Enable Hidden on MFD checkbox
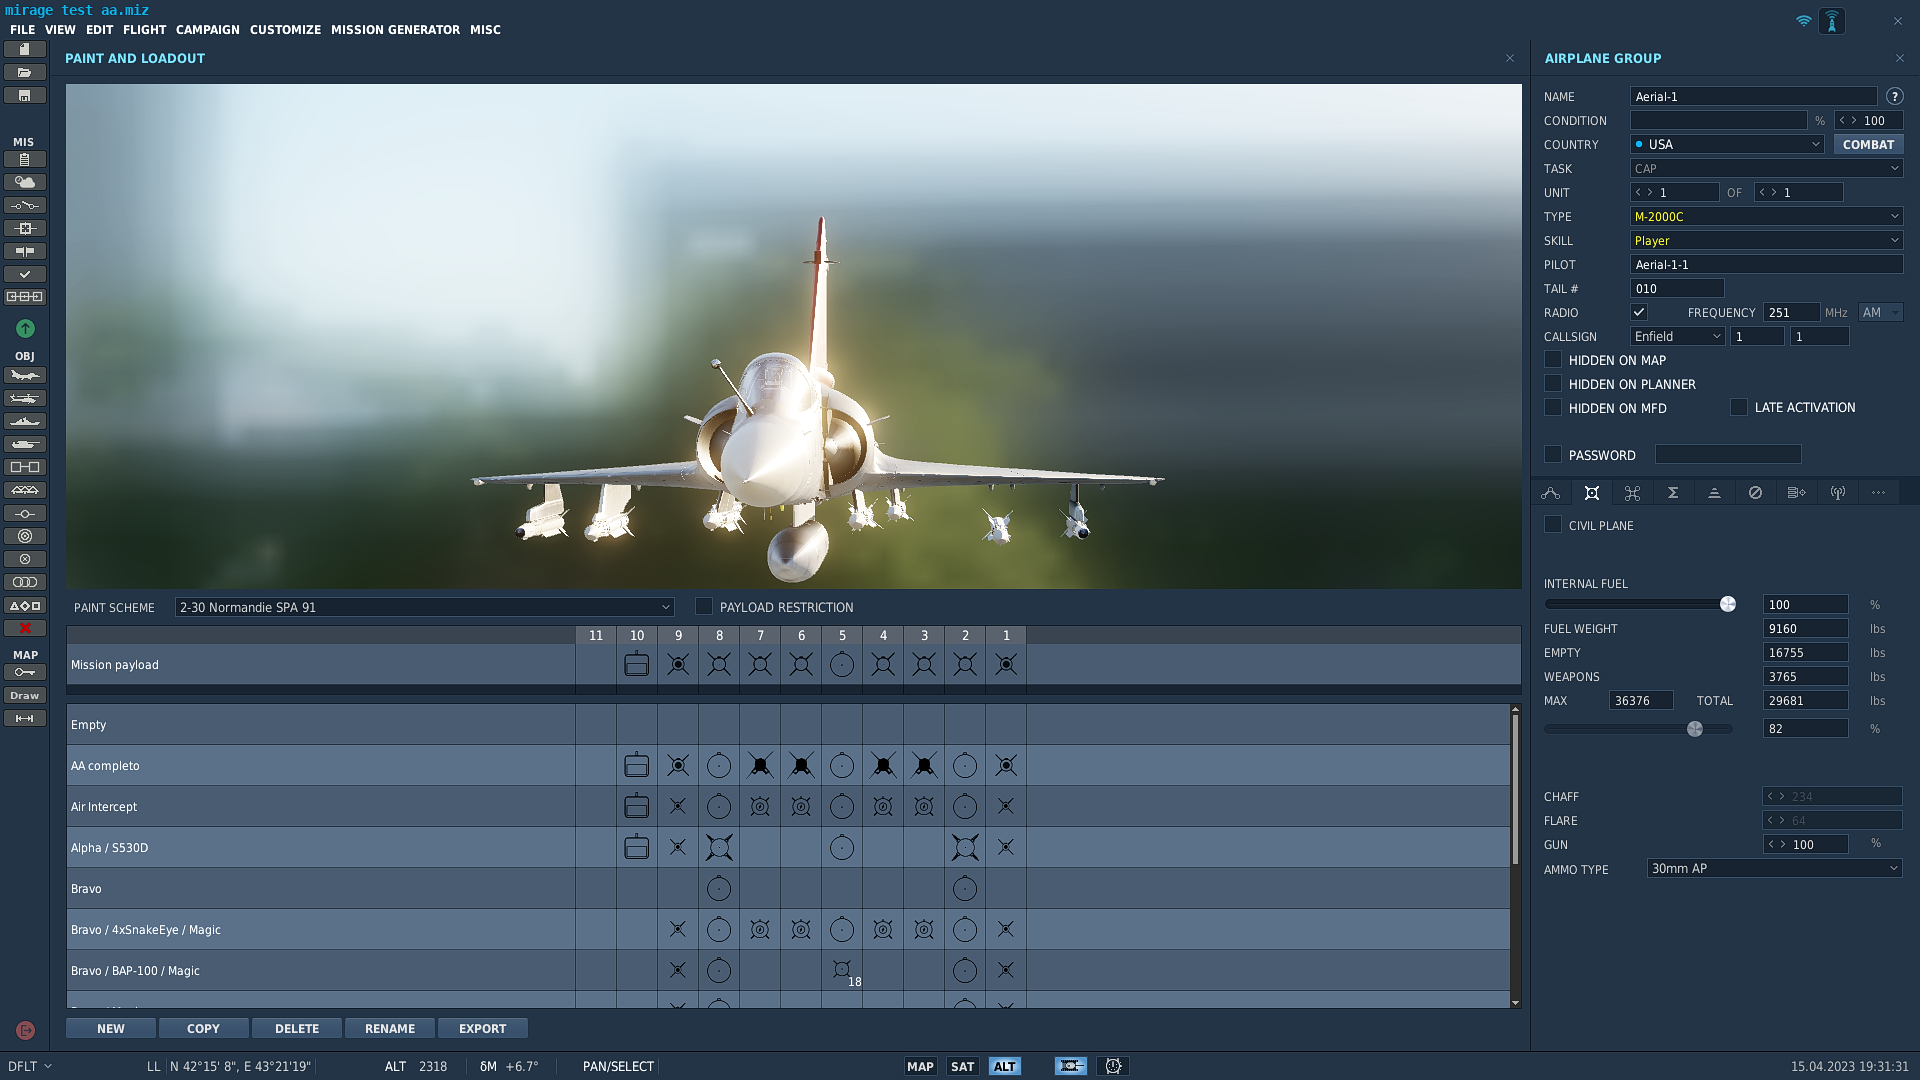The image size is (1920, 1080). pyautogui.click(x=1553, y=408)
